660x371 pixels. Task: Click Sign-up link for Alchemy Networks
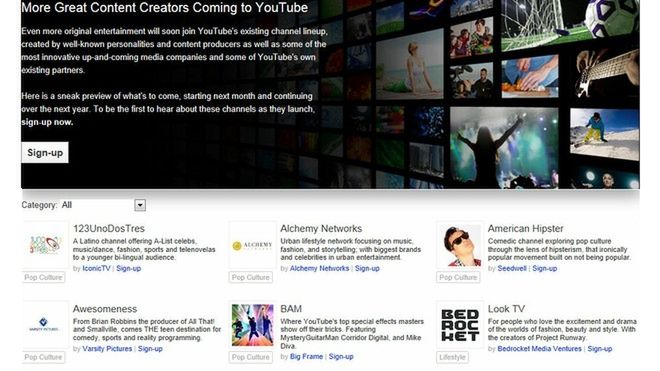click(x=367, y=268)
